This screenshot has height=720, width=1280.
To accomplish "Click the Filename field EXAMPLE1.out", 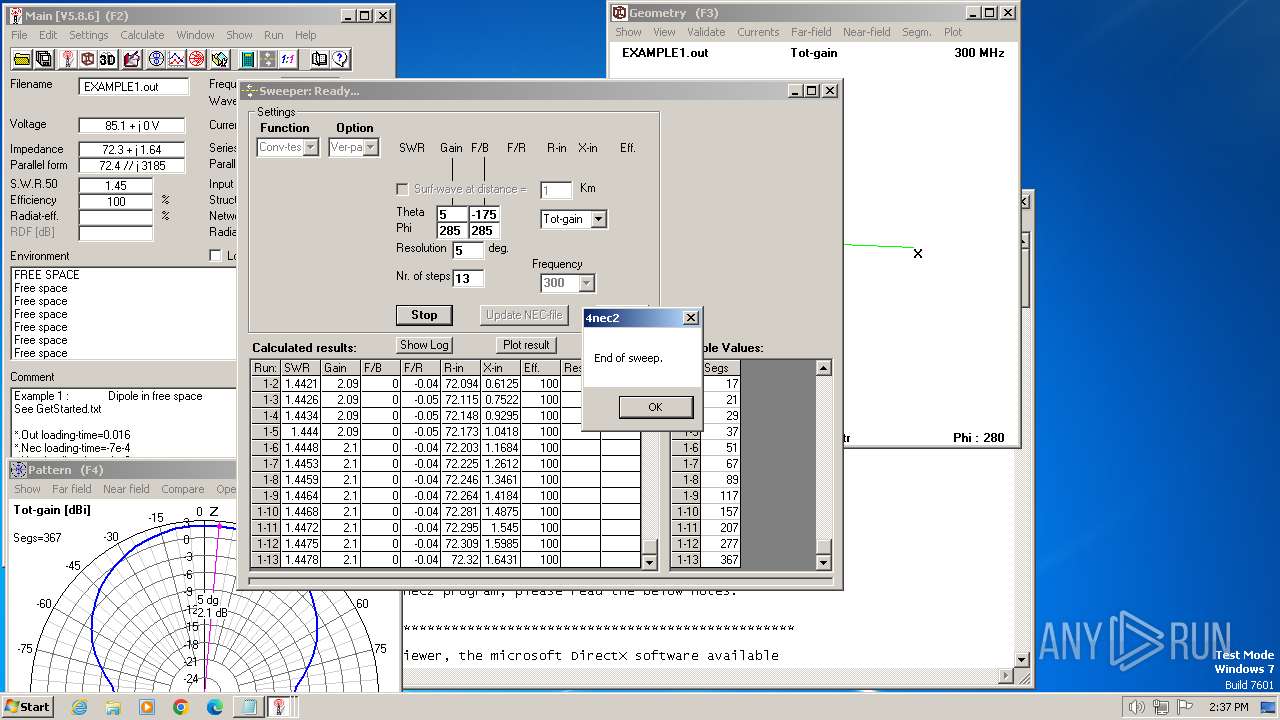I will click(x=134, y=87).
